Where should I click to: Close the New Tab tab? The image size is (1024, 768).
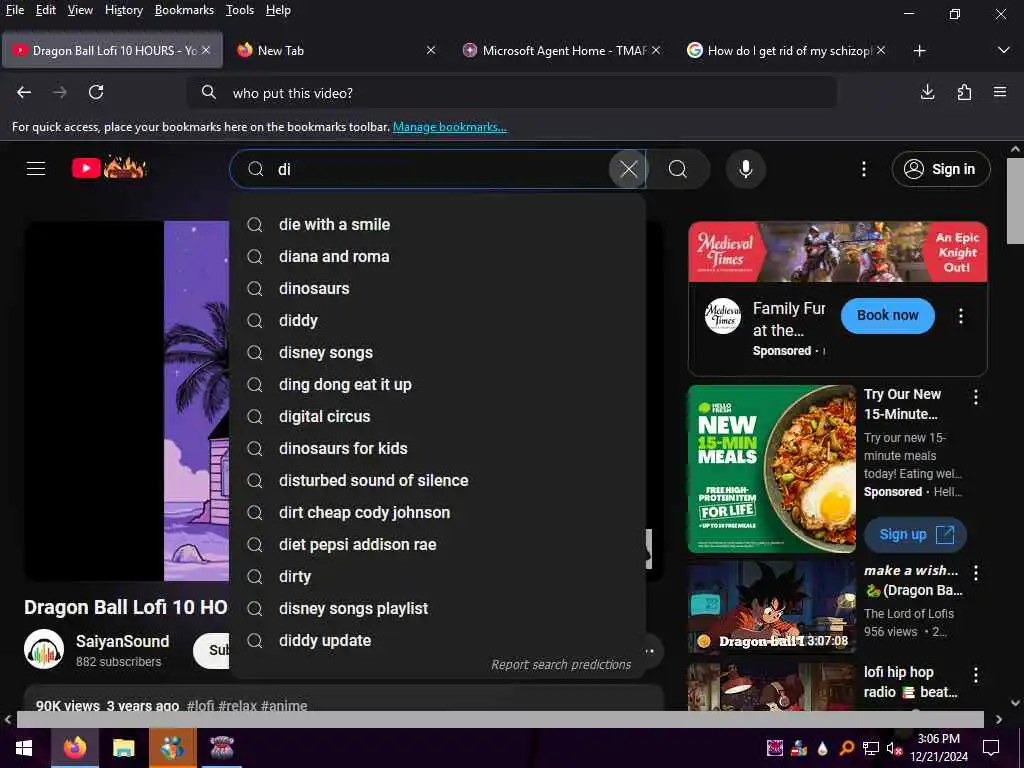point(431,50)
